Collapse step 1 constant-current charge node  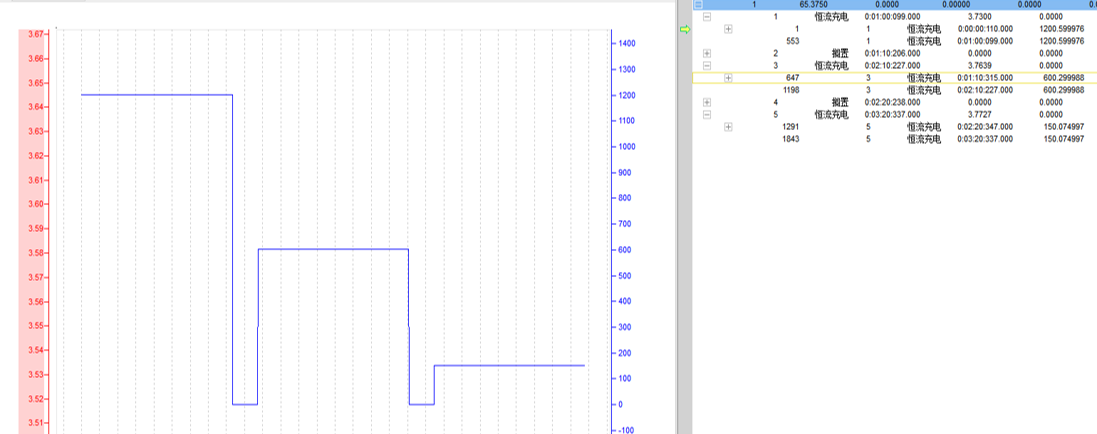(707, 17)
